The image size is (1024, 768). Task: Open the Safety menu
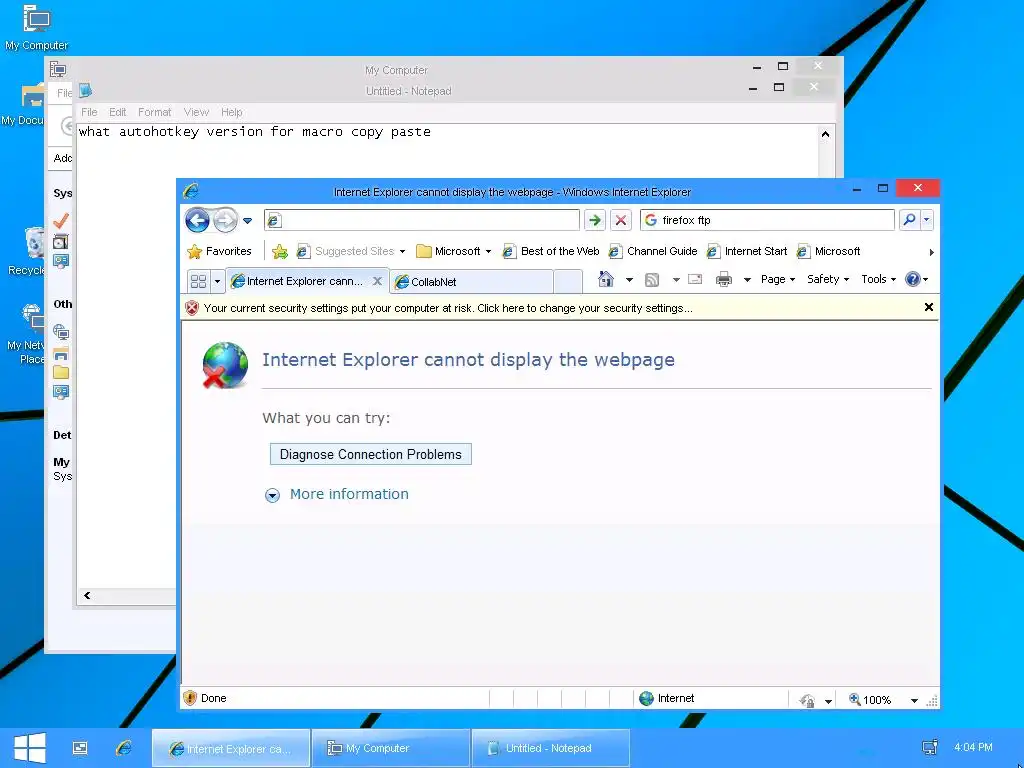click(x=827, y=280)
